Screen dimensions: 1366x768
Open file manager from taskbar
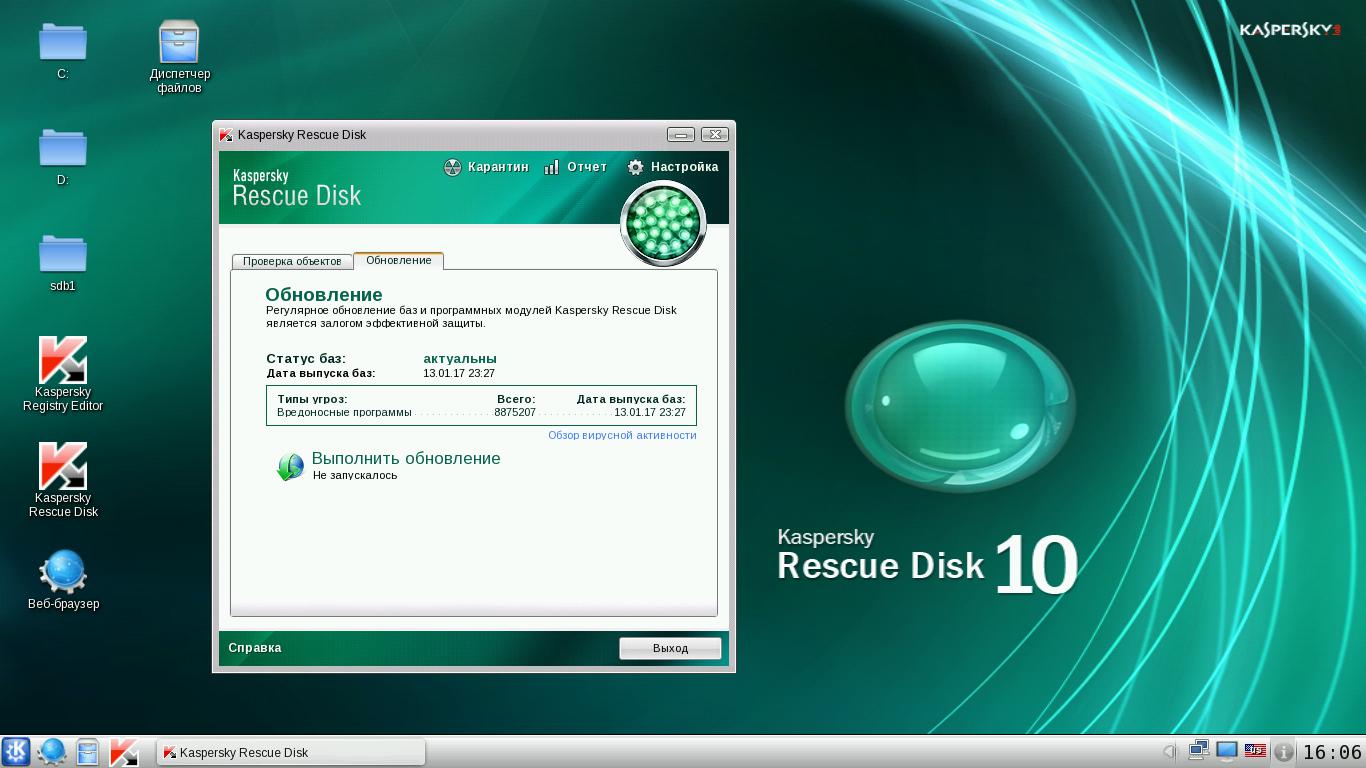tap(88, 751)
